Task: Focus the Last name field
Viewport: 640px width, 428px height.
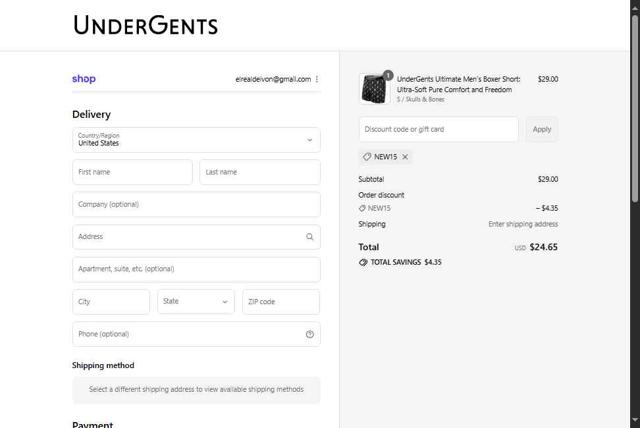Action: 260,172
